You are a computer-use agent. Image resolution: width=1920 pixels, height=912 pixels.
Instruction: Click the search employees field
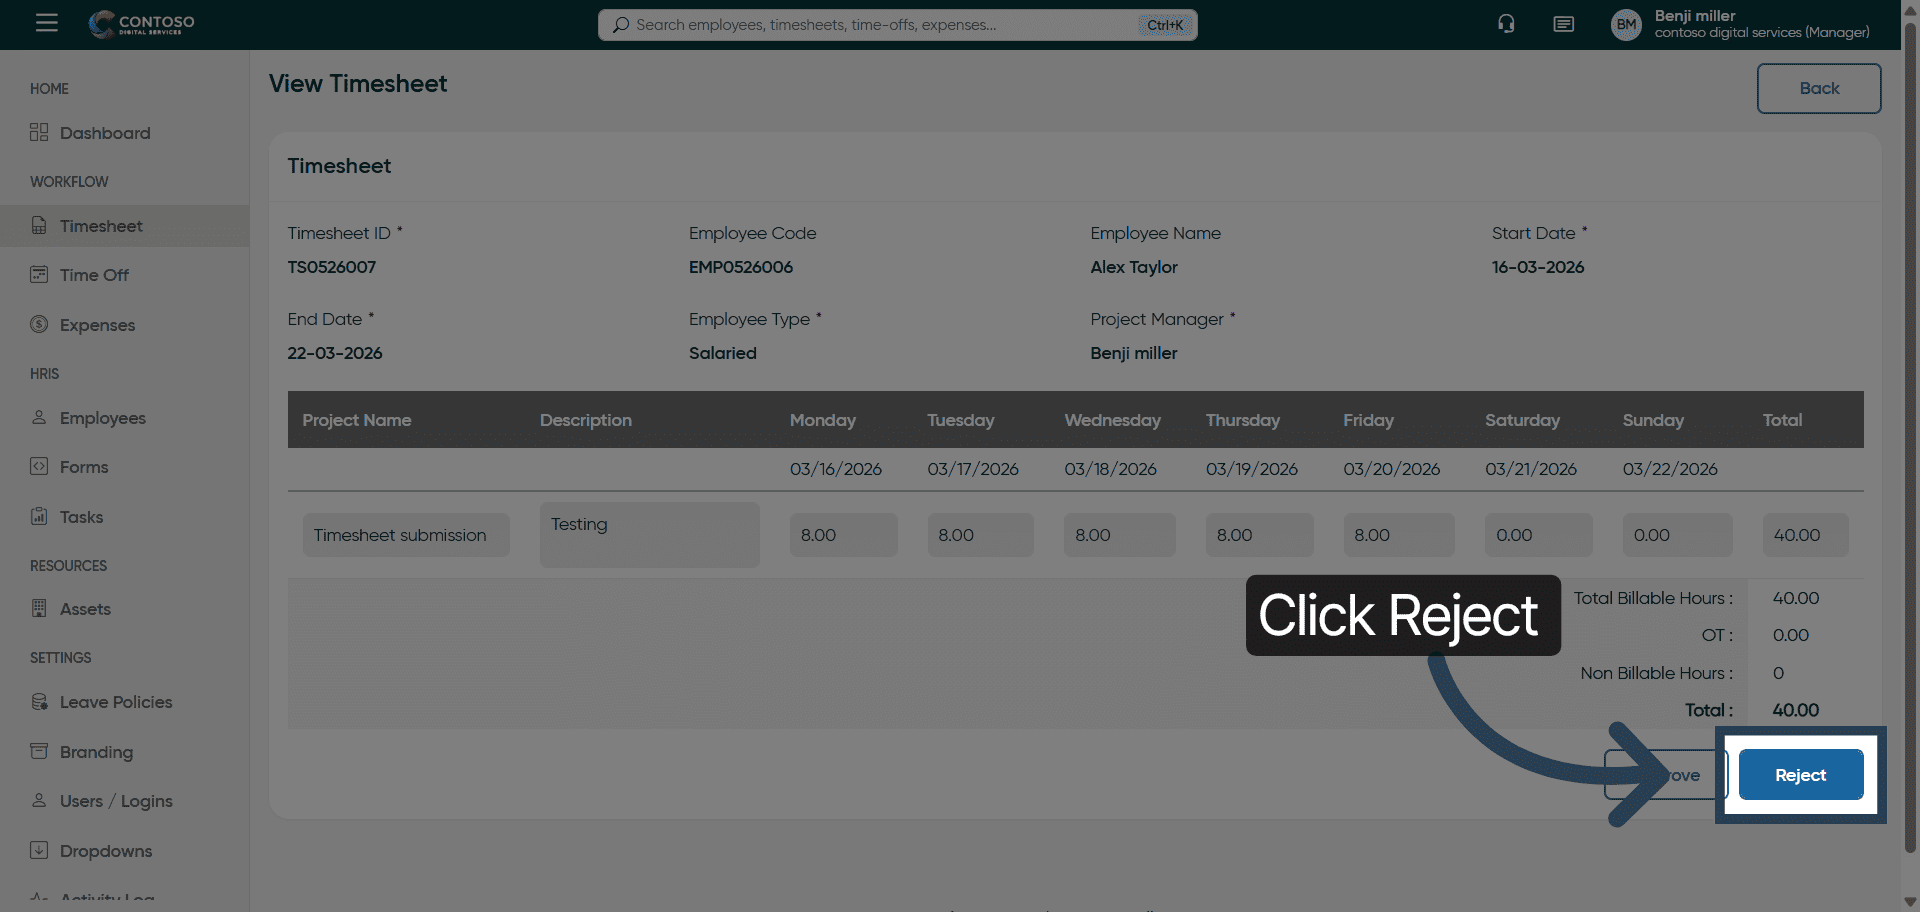click(x=880, y=25)
